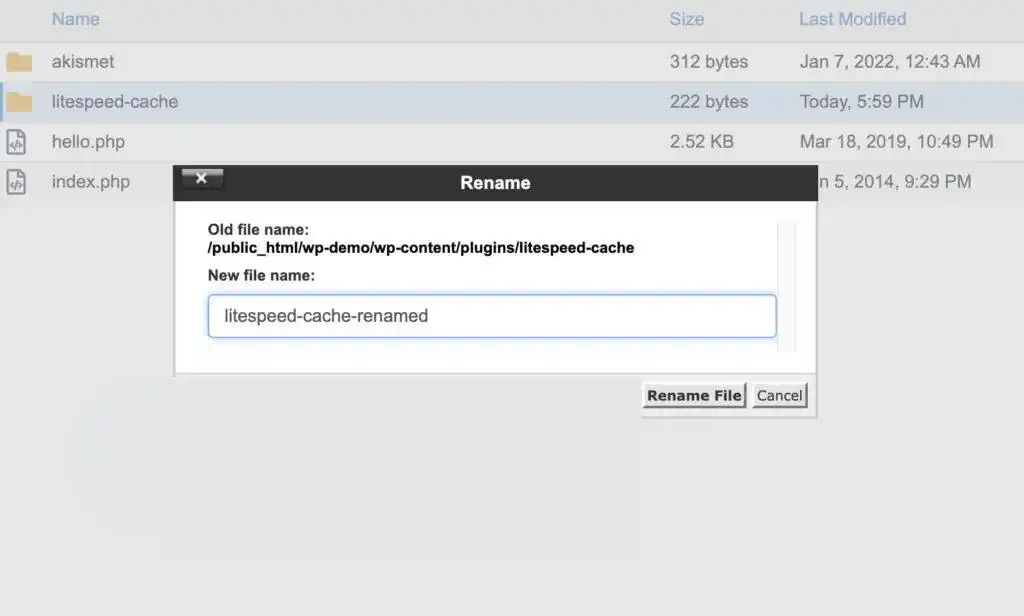Viewport: 1024px width, 616px height.
Task: Sort files by the Size column
Action: pyautogui.click(x=686, y=19)
